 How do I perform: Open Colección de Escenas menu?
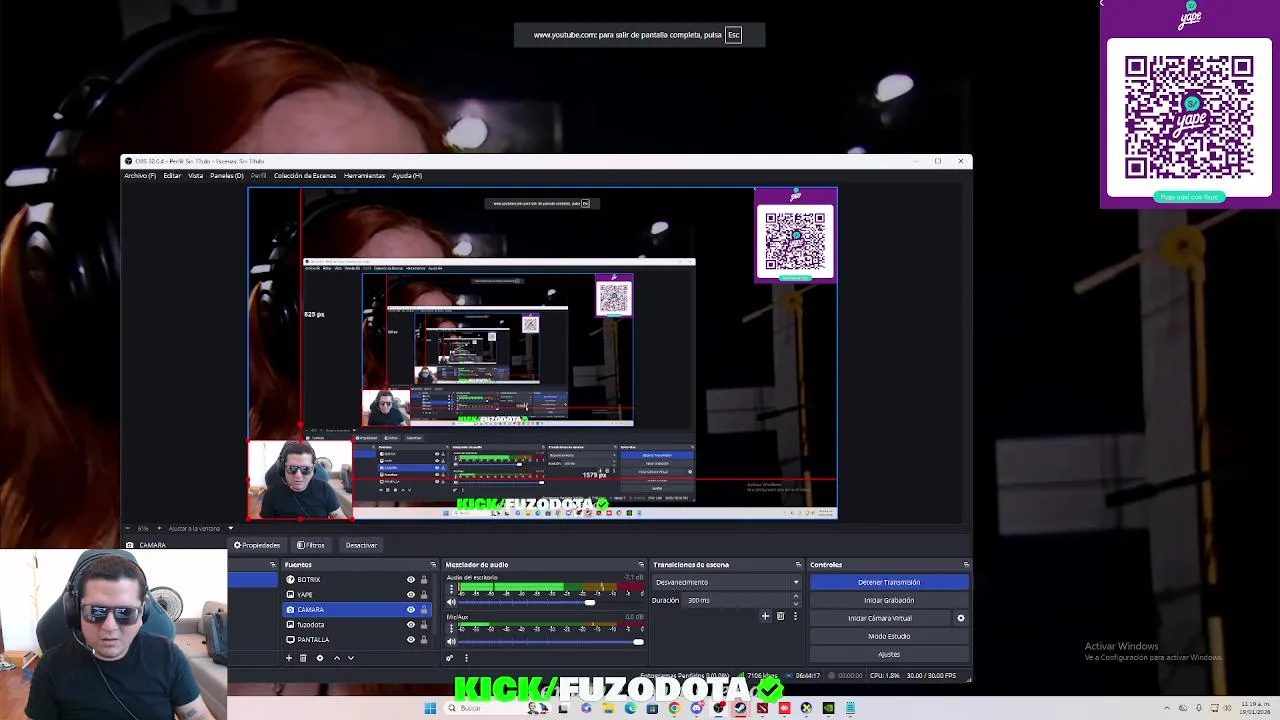pos(305,176)
